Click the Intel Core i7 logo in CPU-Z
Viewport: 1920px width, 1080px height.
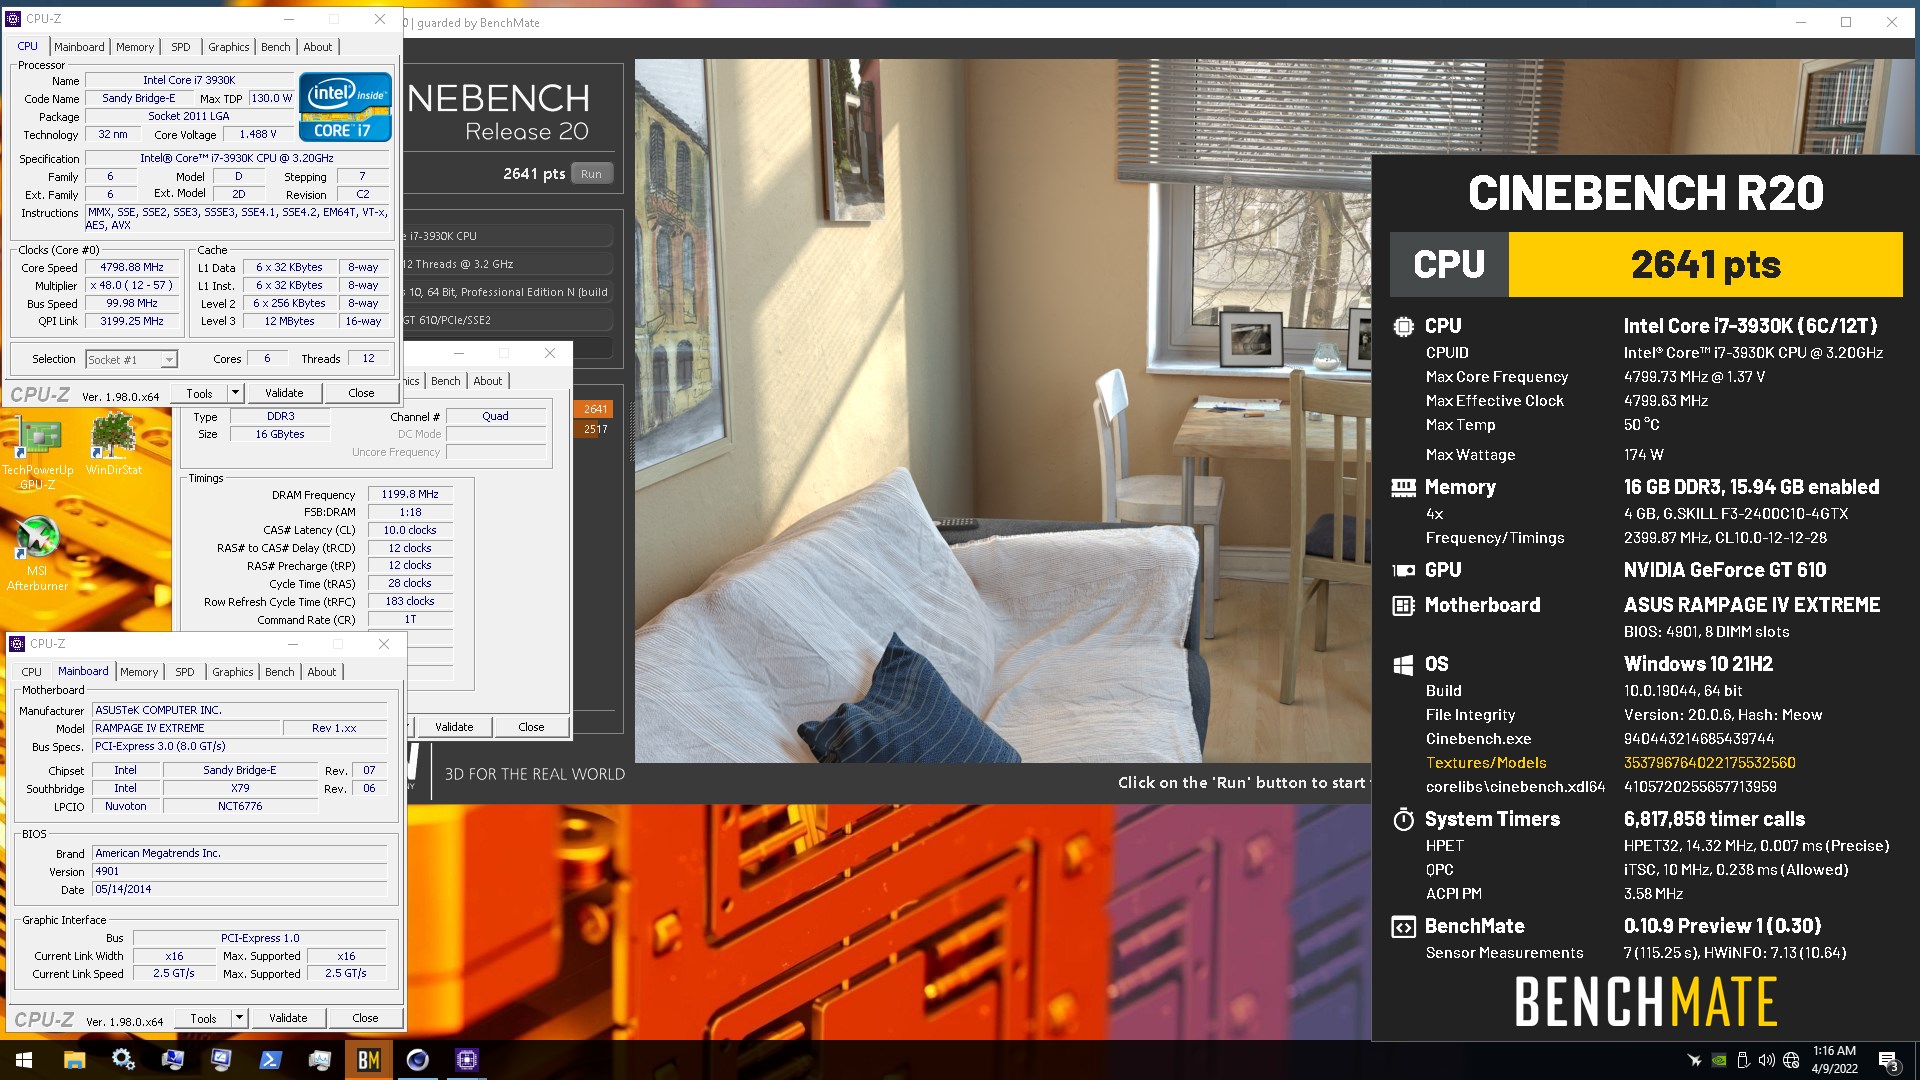pos(345,107)
